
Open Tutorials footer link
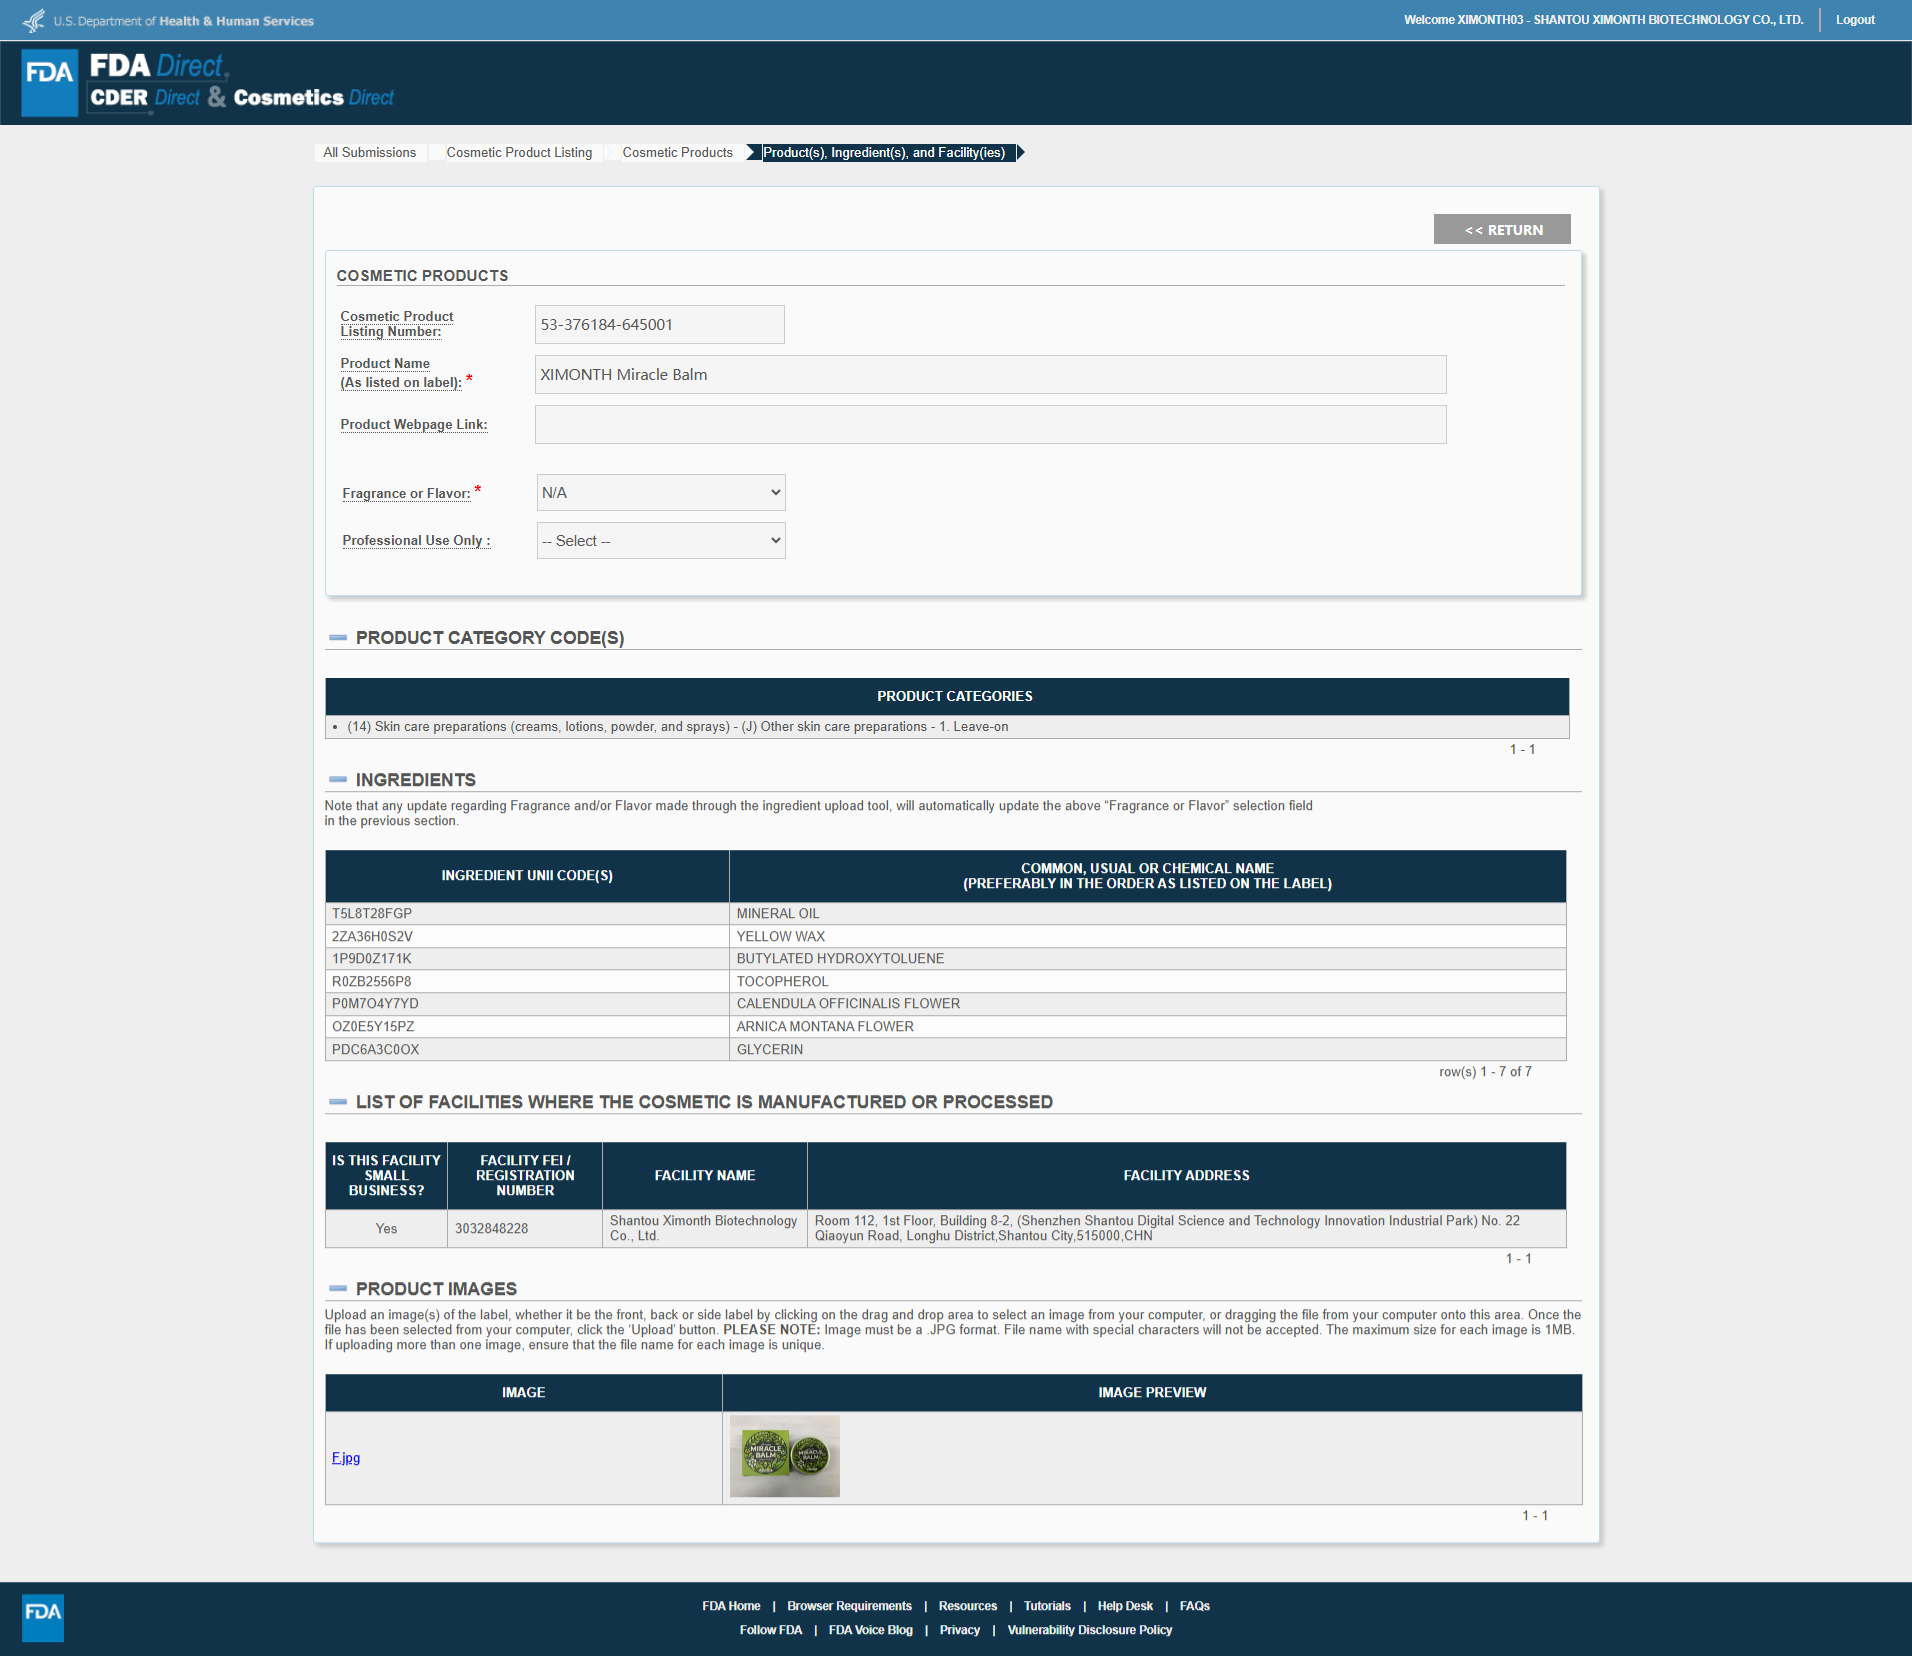coord(1047,1606)
